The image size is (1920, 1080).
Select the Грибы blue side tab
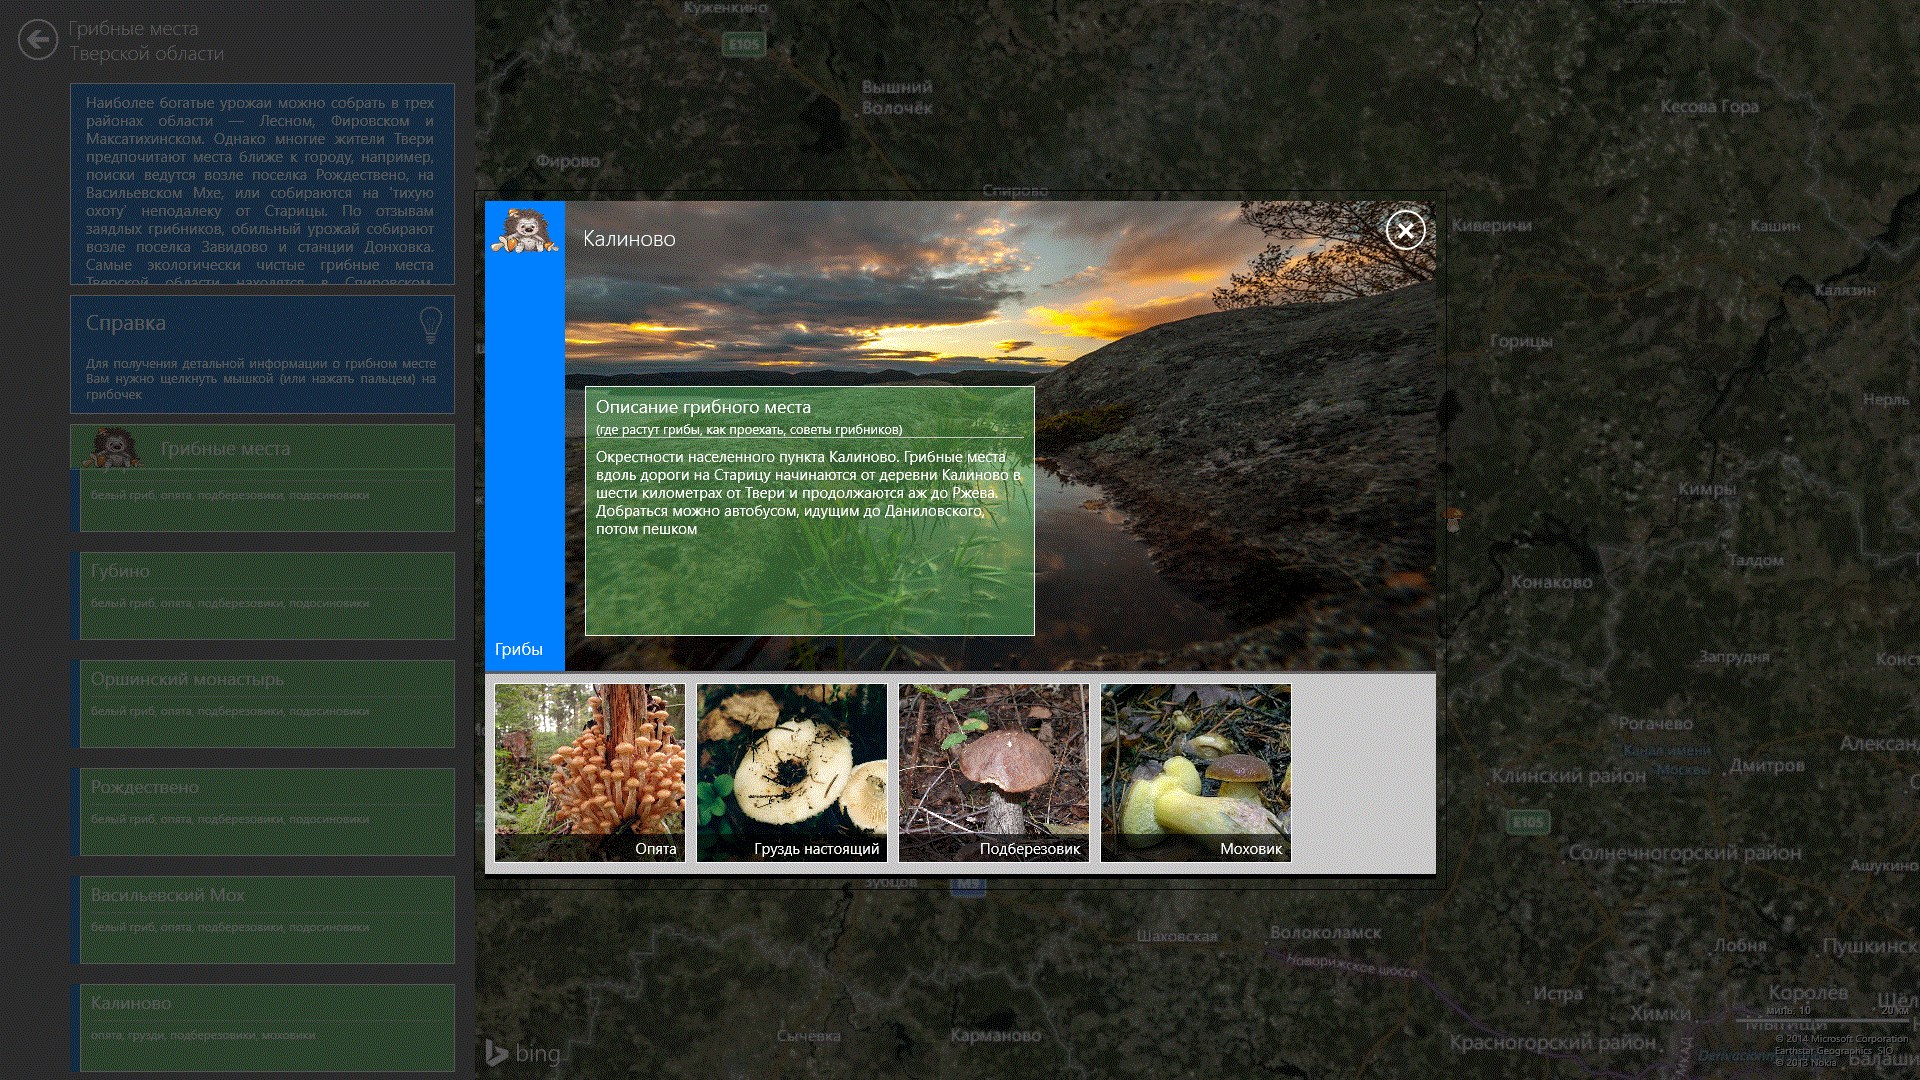[525, 436]
